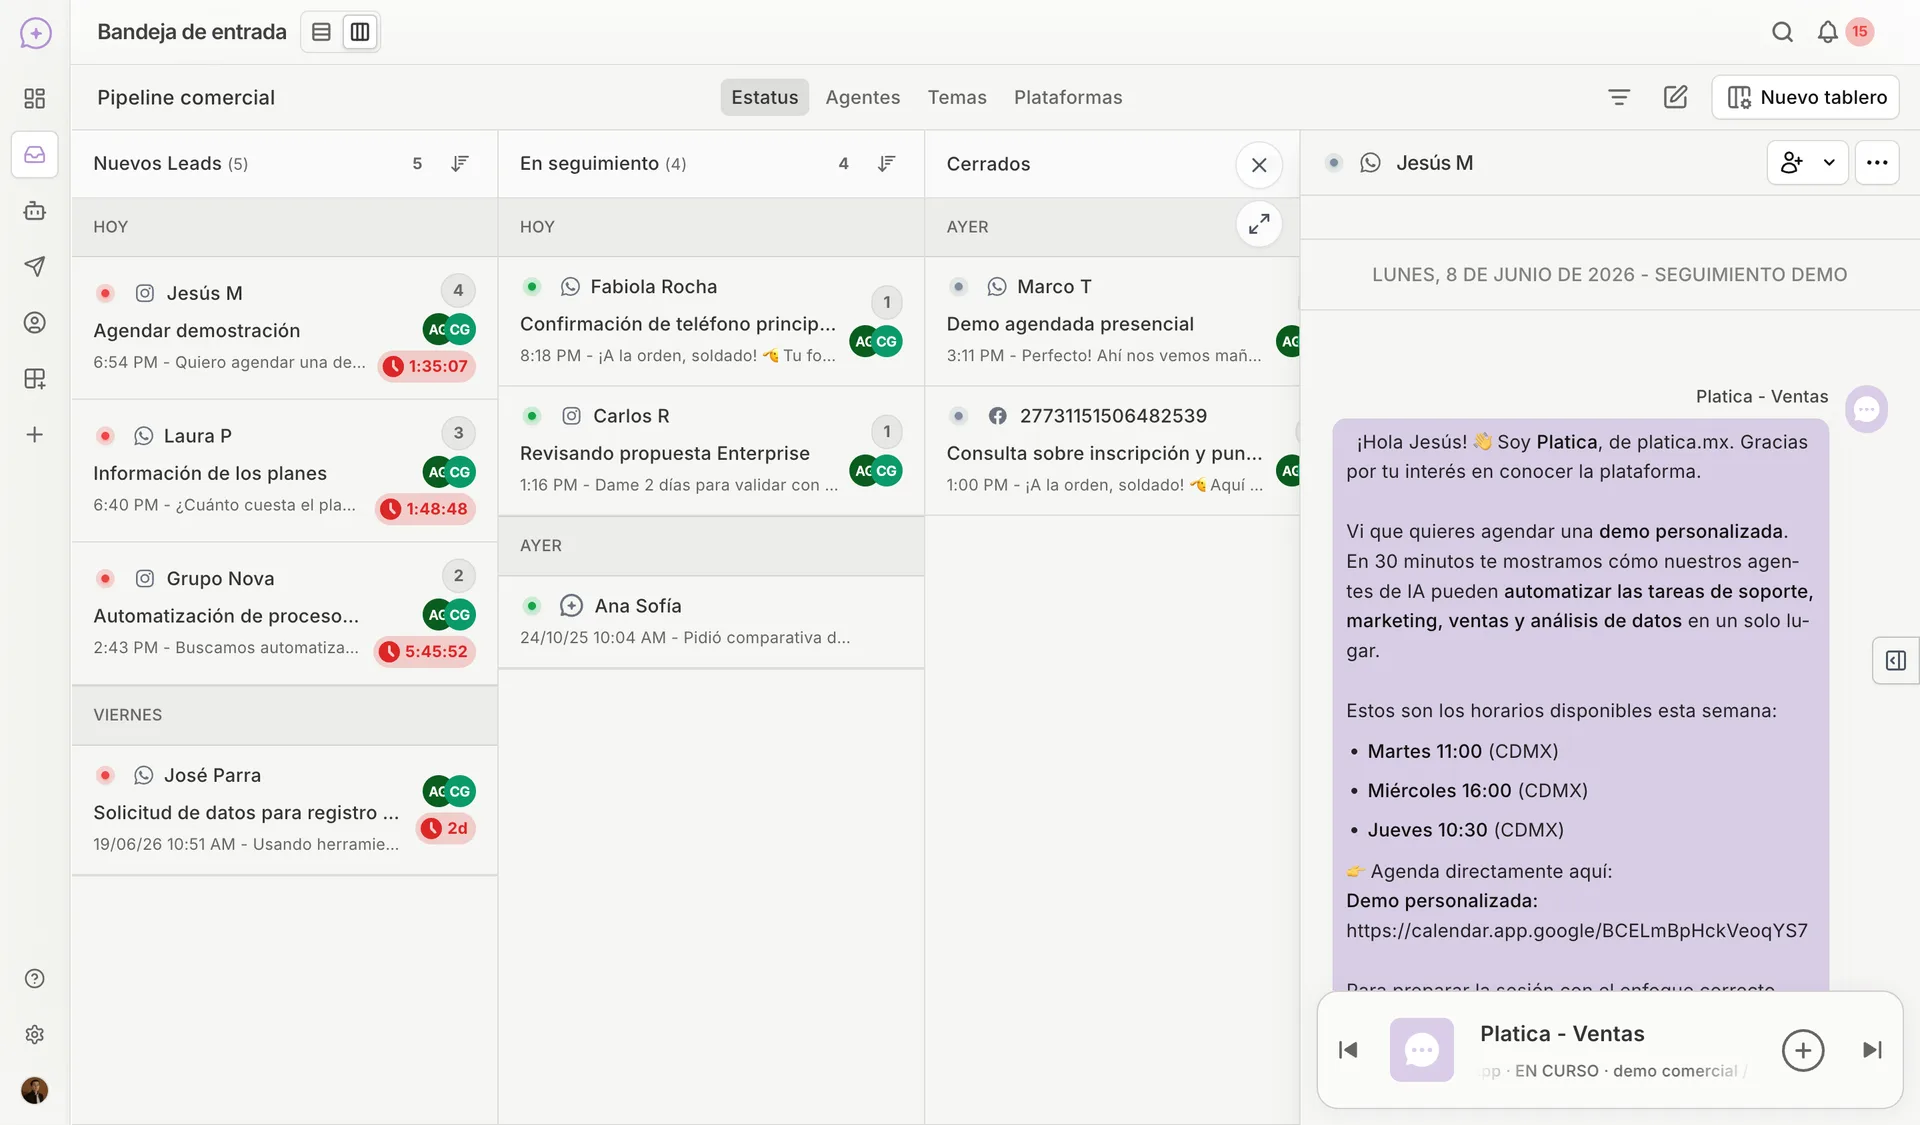Image resolution: width=1920 pixels, height=1125 pixels.
Task: Open the 2773115150648​2539 Facebook card
Action: (x=1112, y=451)
